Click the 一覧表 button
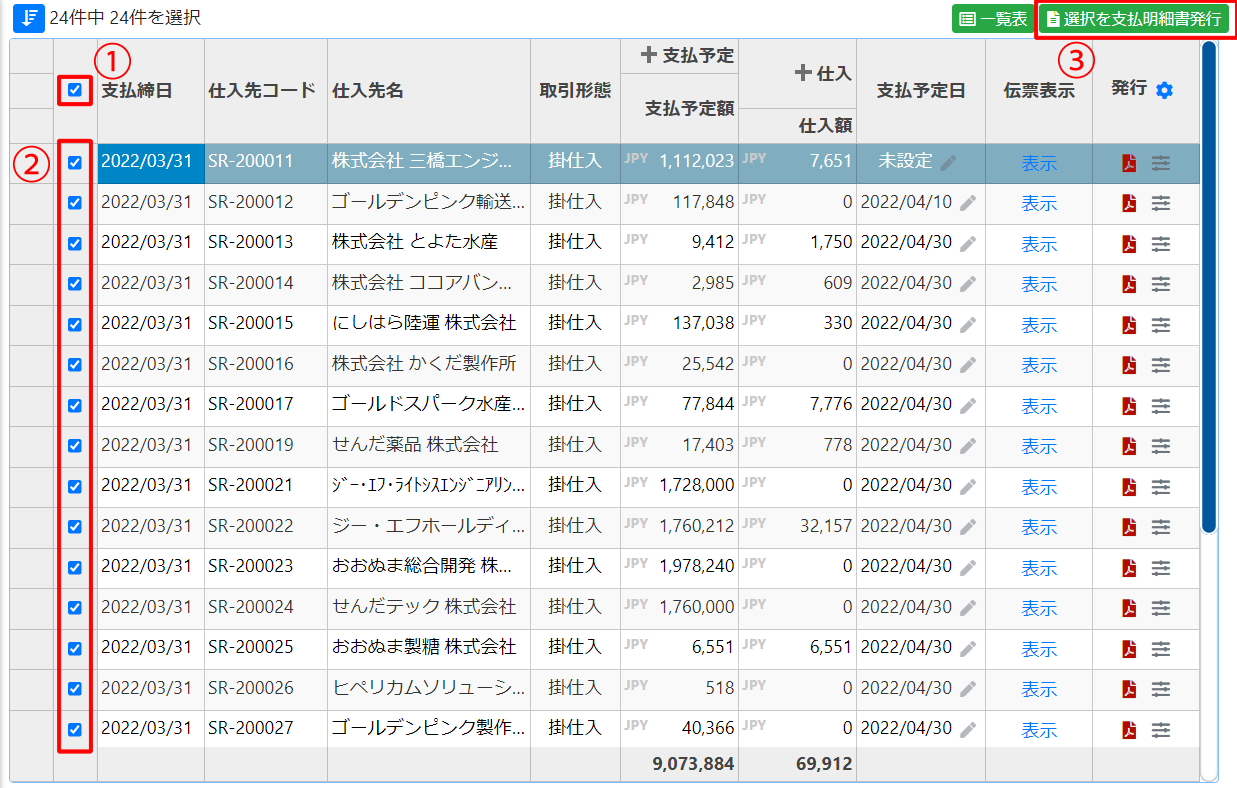The image size is (1237, 788). (992, 19)
